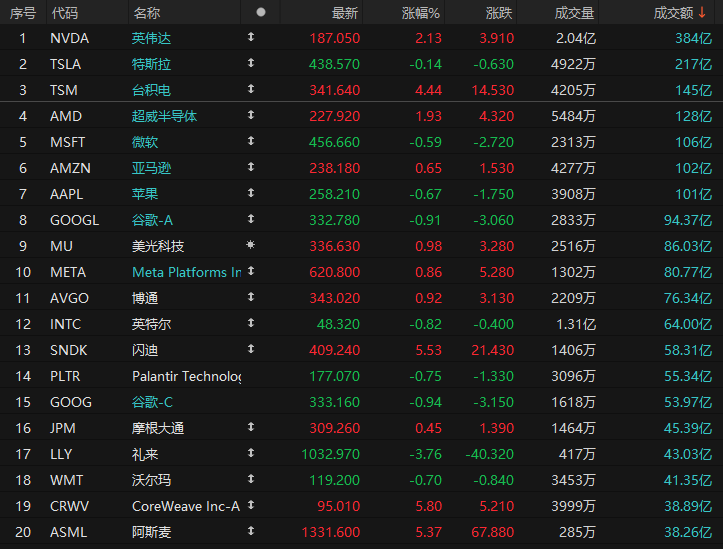Click the marker icon in the AVGO row
Image resolution: width=723 pixels, height=549 pixels.
point(251,297)
